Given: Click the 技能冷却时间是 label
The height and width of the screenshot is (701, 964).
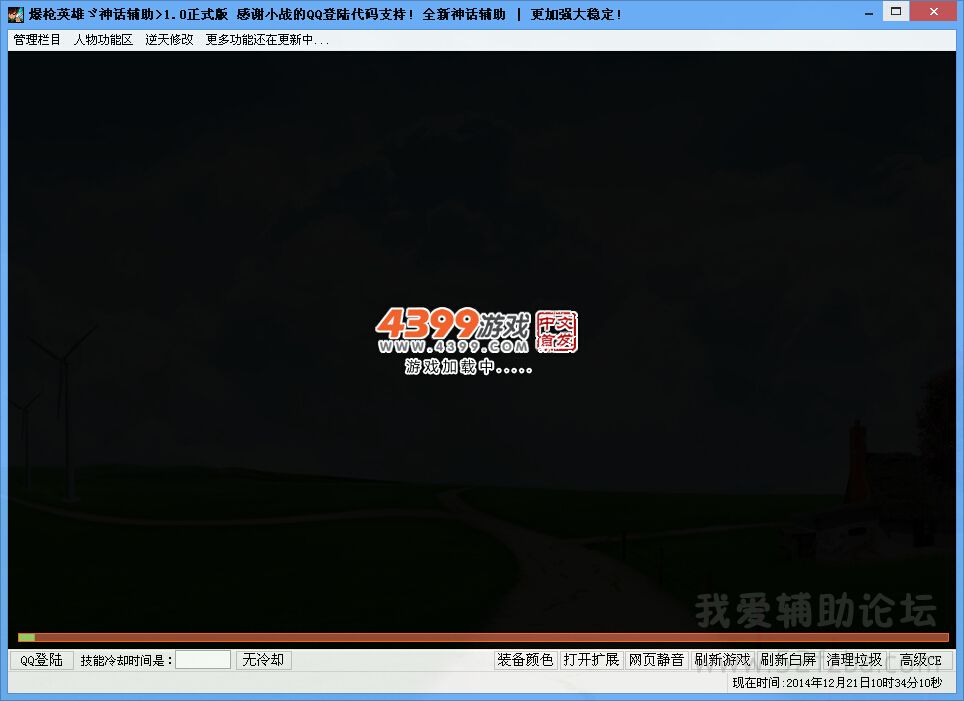Looking at the screenshot, I should click(x=126, y=660).
